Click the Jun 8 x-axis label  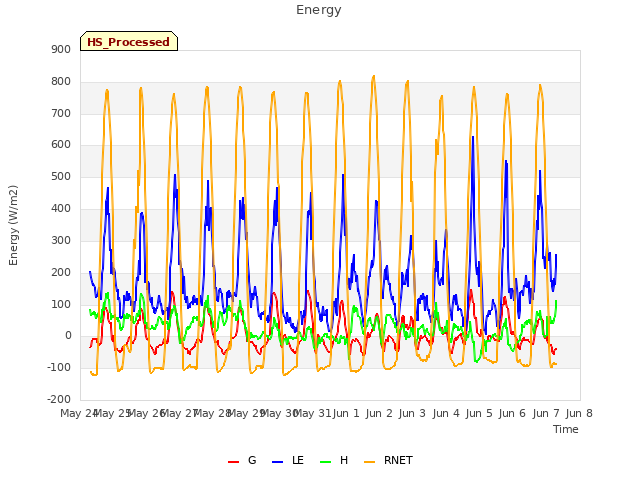(579, 413)
